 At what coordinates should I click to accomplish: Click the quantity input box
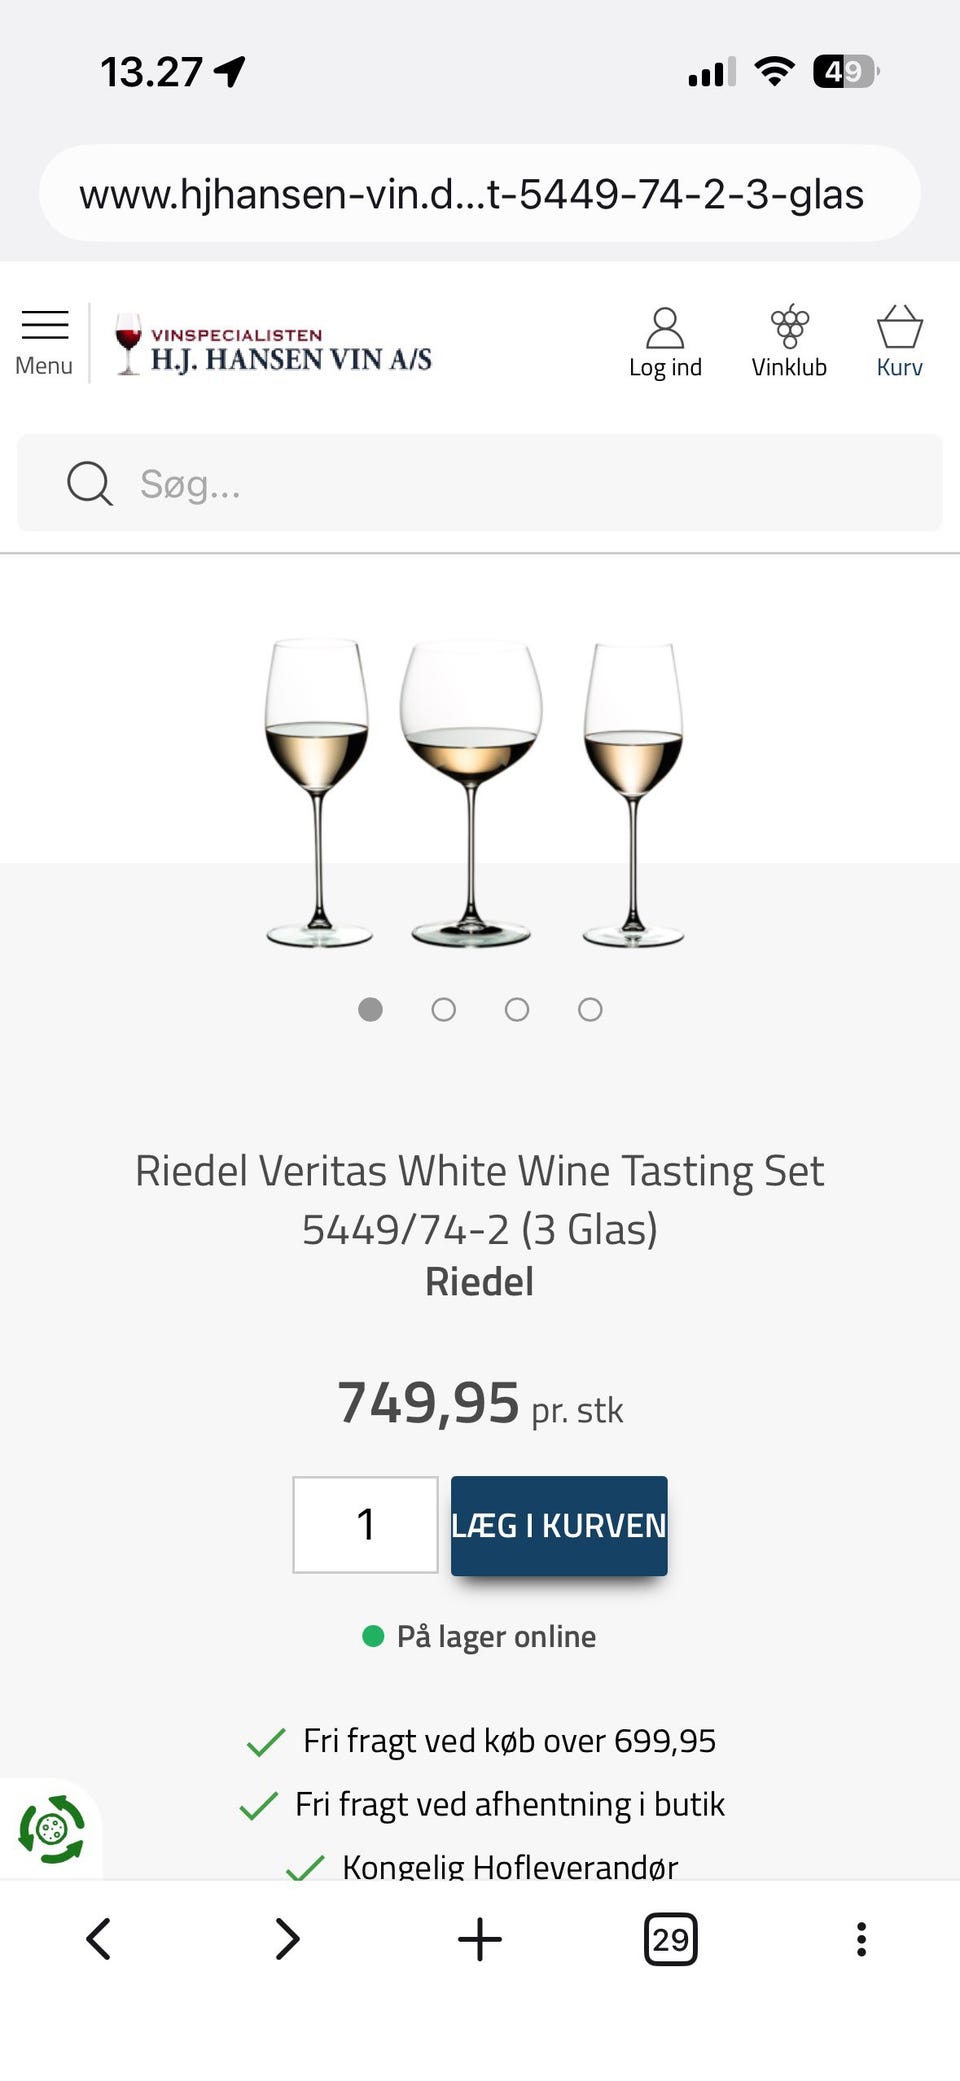pos(365,1525)
